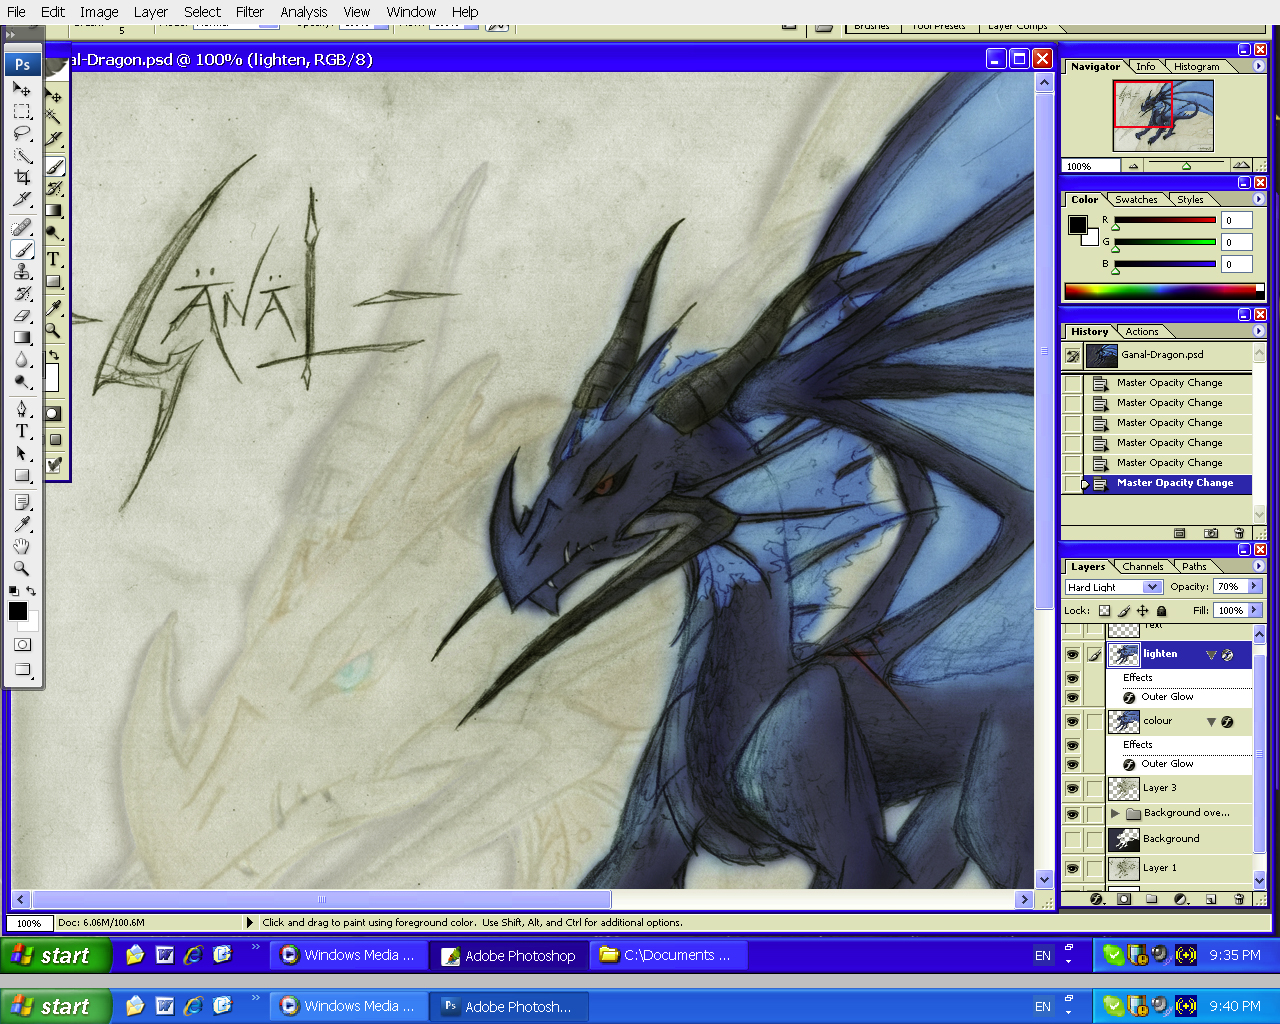Open the Analysis menu
Viewport: 1280px width, 1024px height.
tap(304, 12)
